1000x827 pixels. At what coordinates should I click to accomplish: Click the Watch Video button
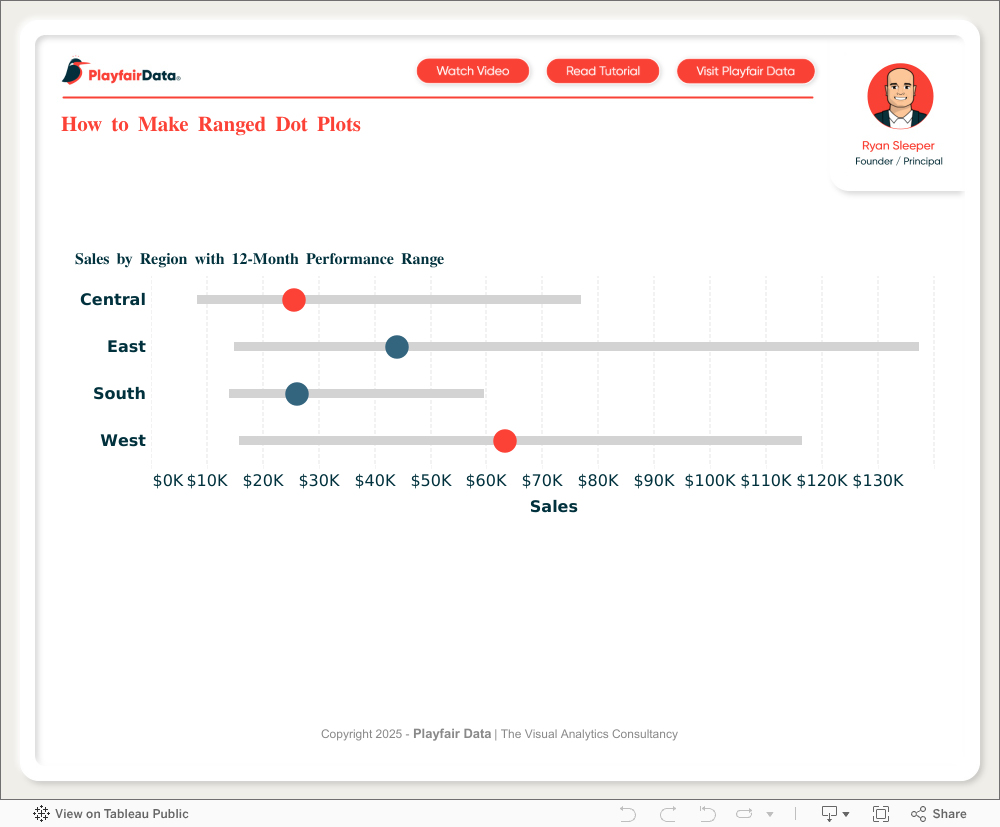pyautogui.click(x=473, y=71)
